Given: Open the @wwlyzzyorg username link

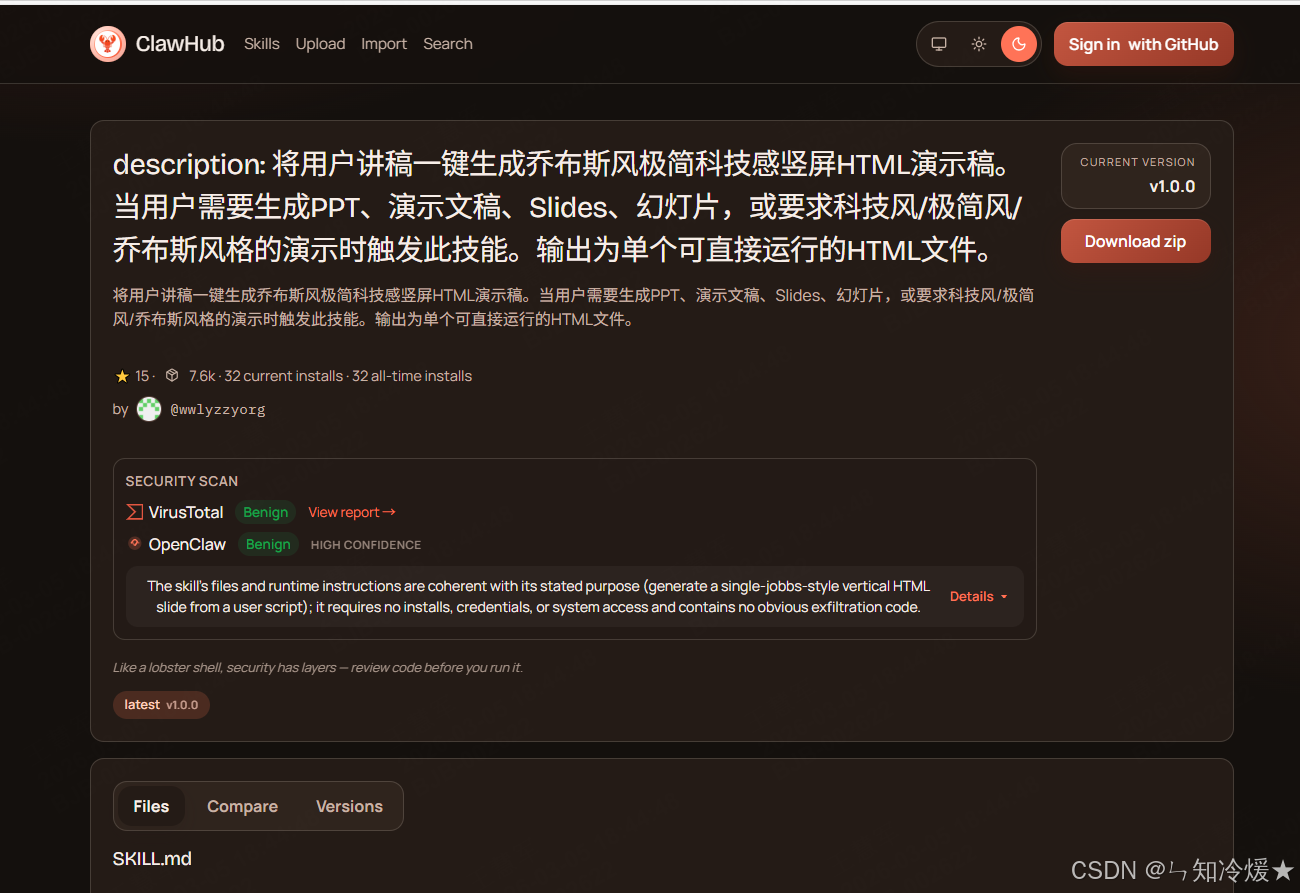Looking at the screenshot, I should point(218,409).
